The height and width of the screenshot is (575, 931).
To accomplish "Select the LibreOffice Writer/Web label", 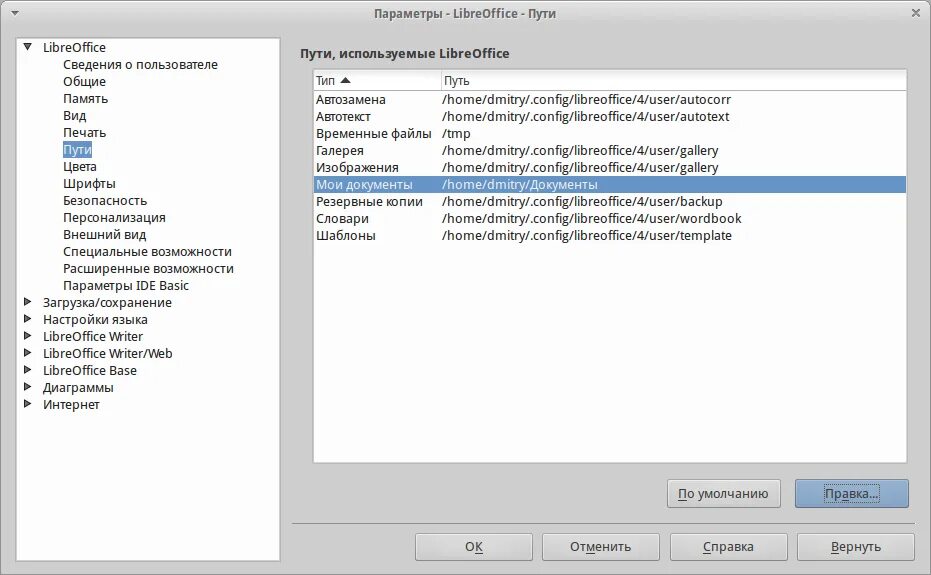I will pos(107,353).
